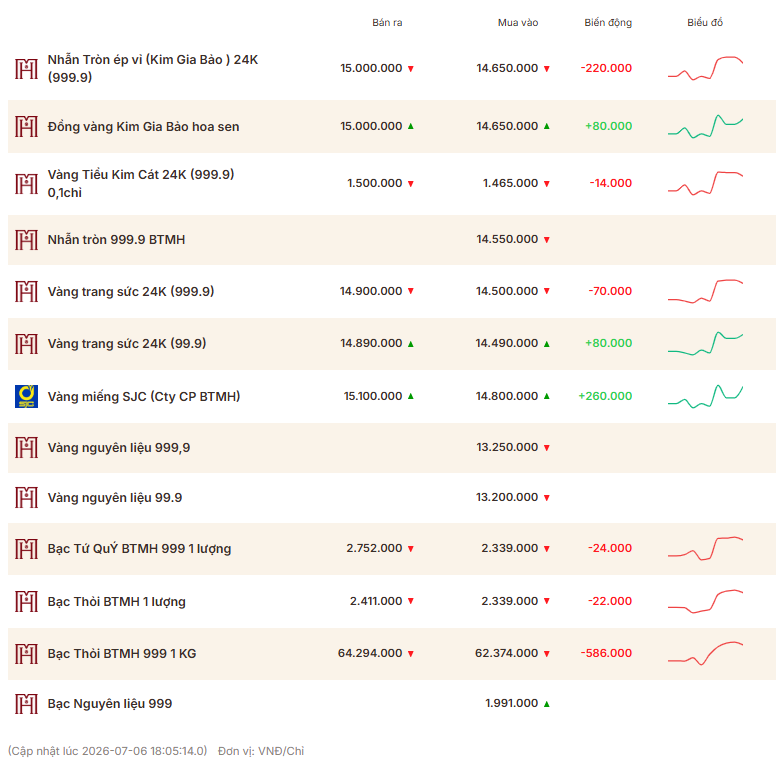Click green up arrow beside 1.991.000
The width and height of the screenshot is (778, 763).
547,703
